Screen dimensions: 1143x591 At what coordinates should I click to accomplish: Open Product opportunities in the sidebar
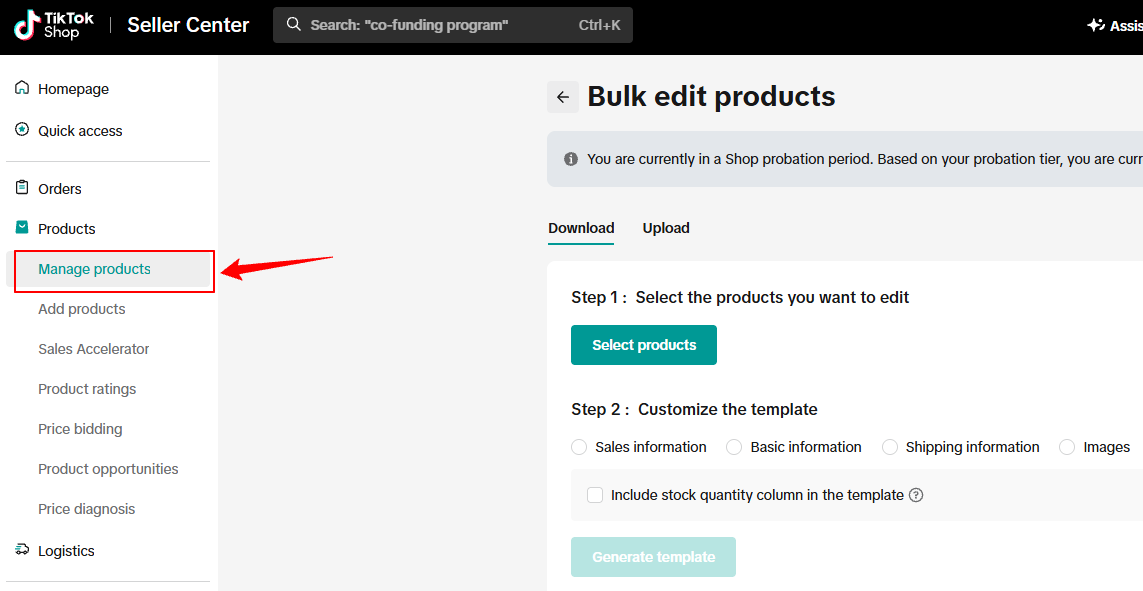point(108,469)
